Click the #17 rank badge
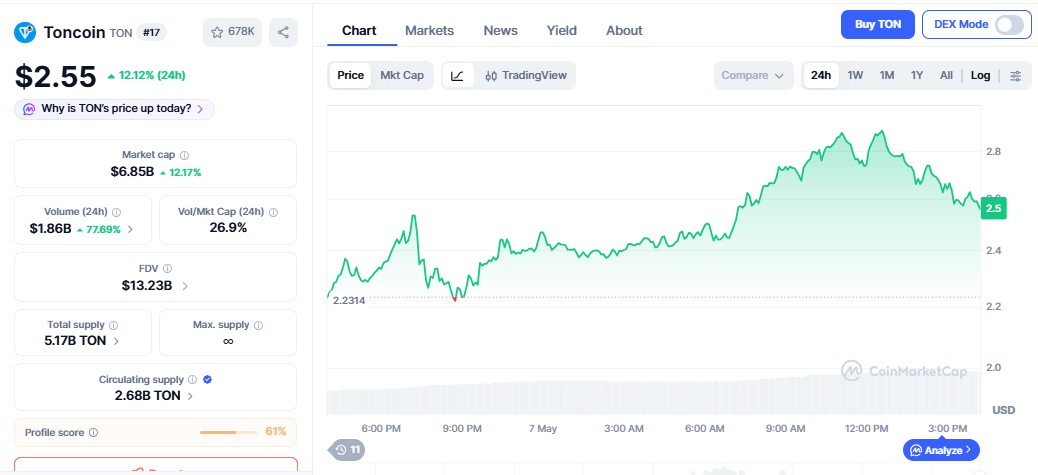This screenshot has width=1038, height=475. 152,32
